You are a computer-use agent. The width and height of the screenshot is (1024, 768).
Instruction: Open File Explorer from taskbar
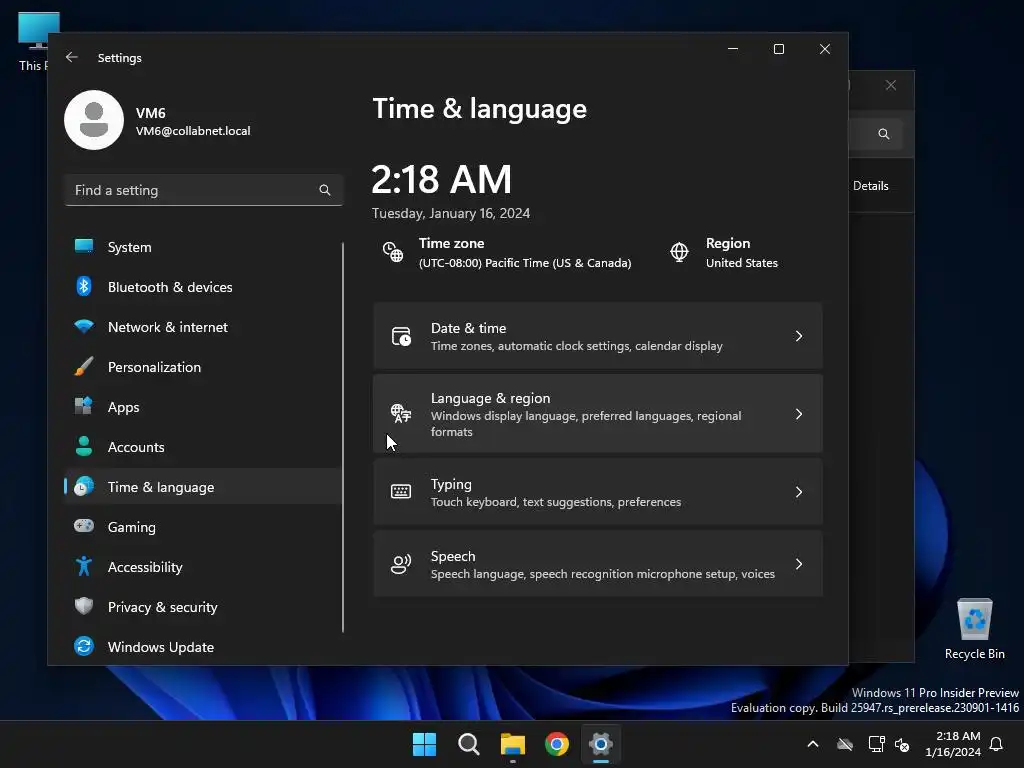coord(513,744)
